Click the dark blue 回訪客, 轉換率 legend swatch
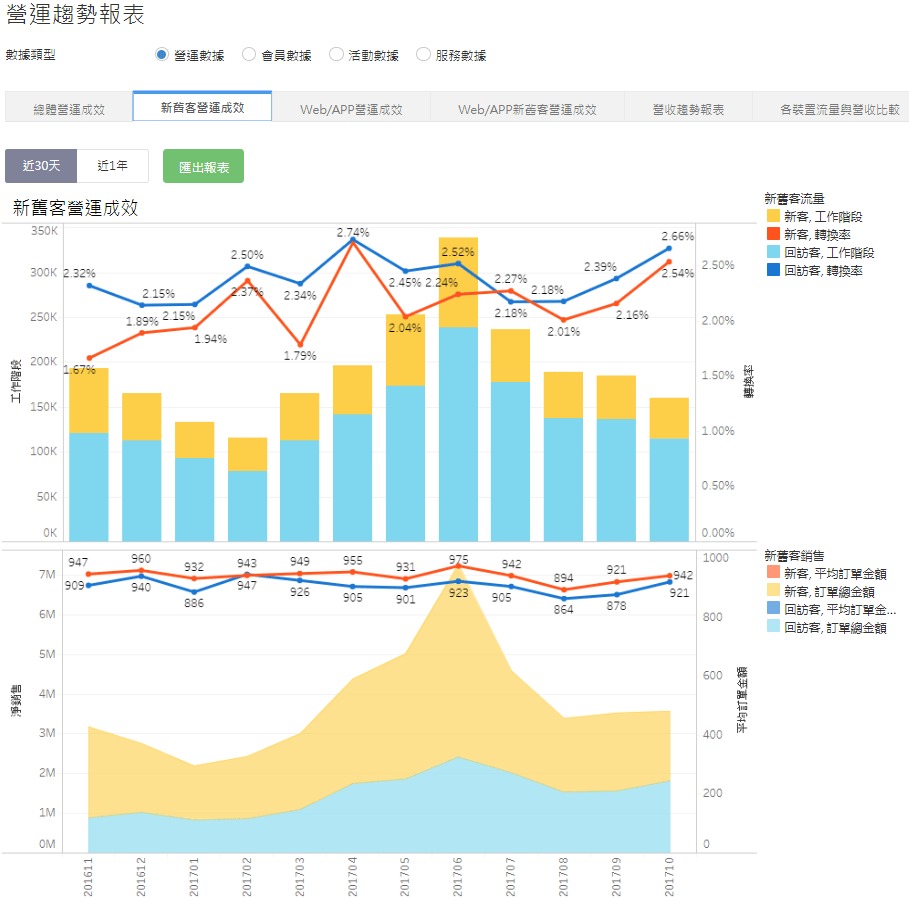Screen dimensions: 909x898 pyautogui.click(x=773, y=270)
